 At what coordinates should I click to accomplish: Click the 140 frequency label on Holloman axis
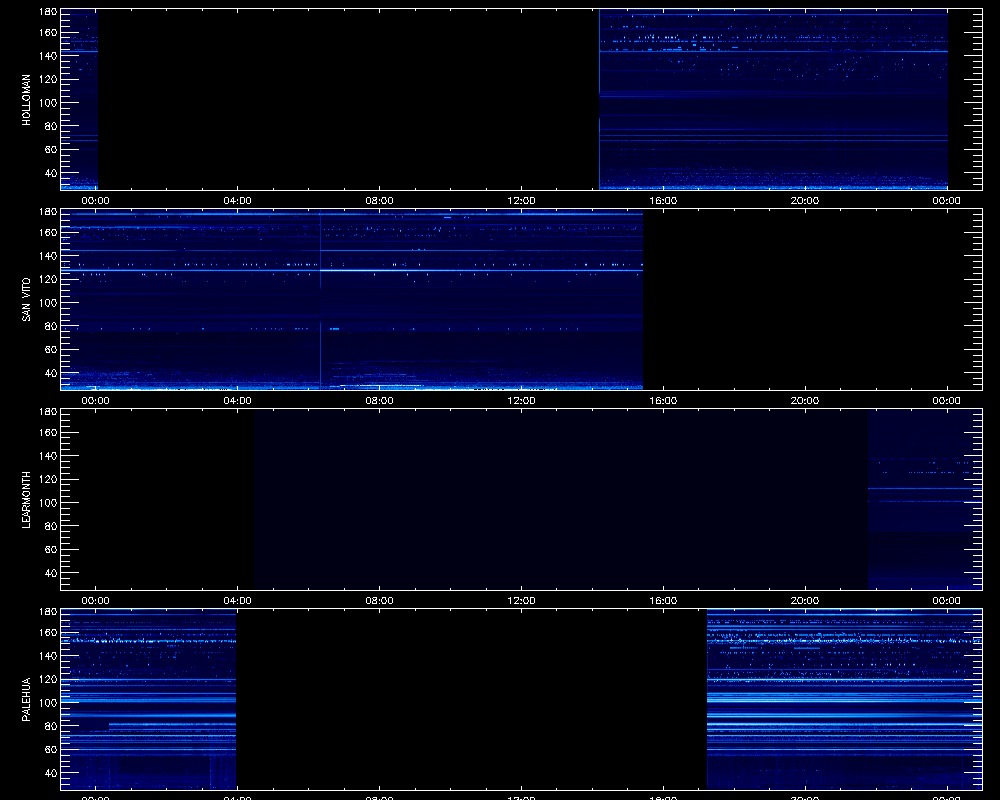click(48, 56)
